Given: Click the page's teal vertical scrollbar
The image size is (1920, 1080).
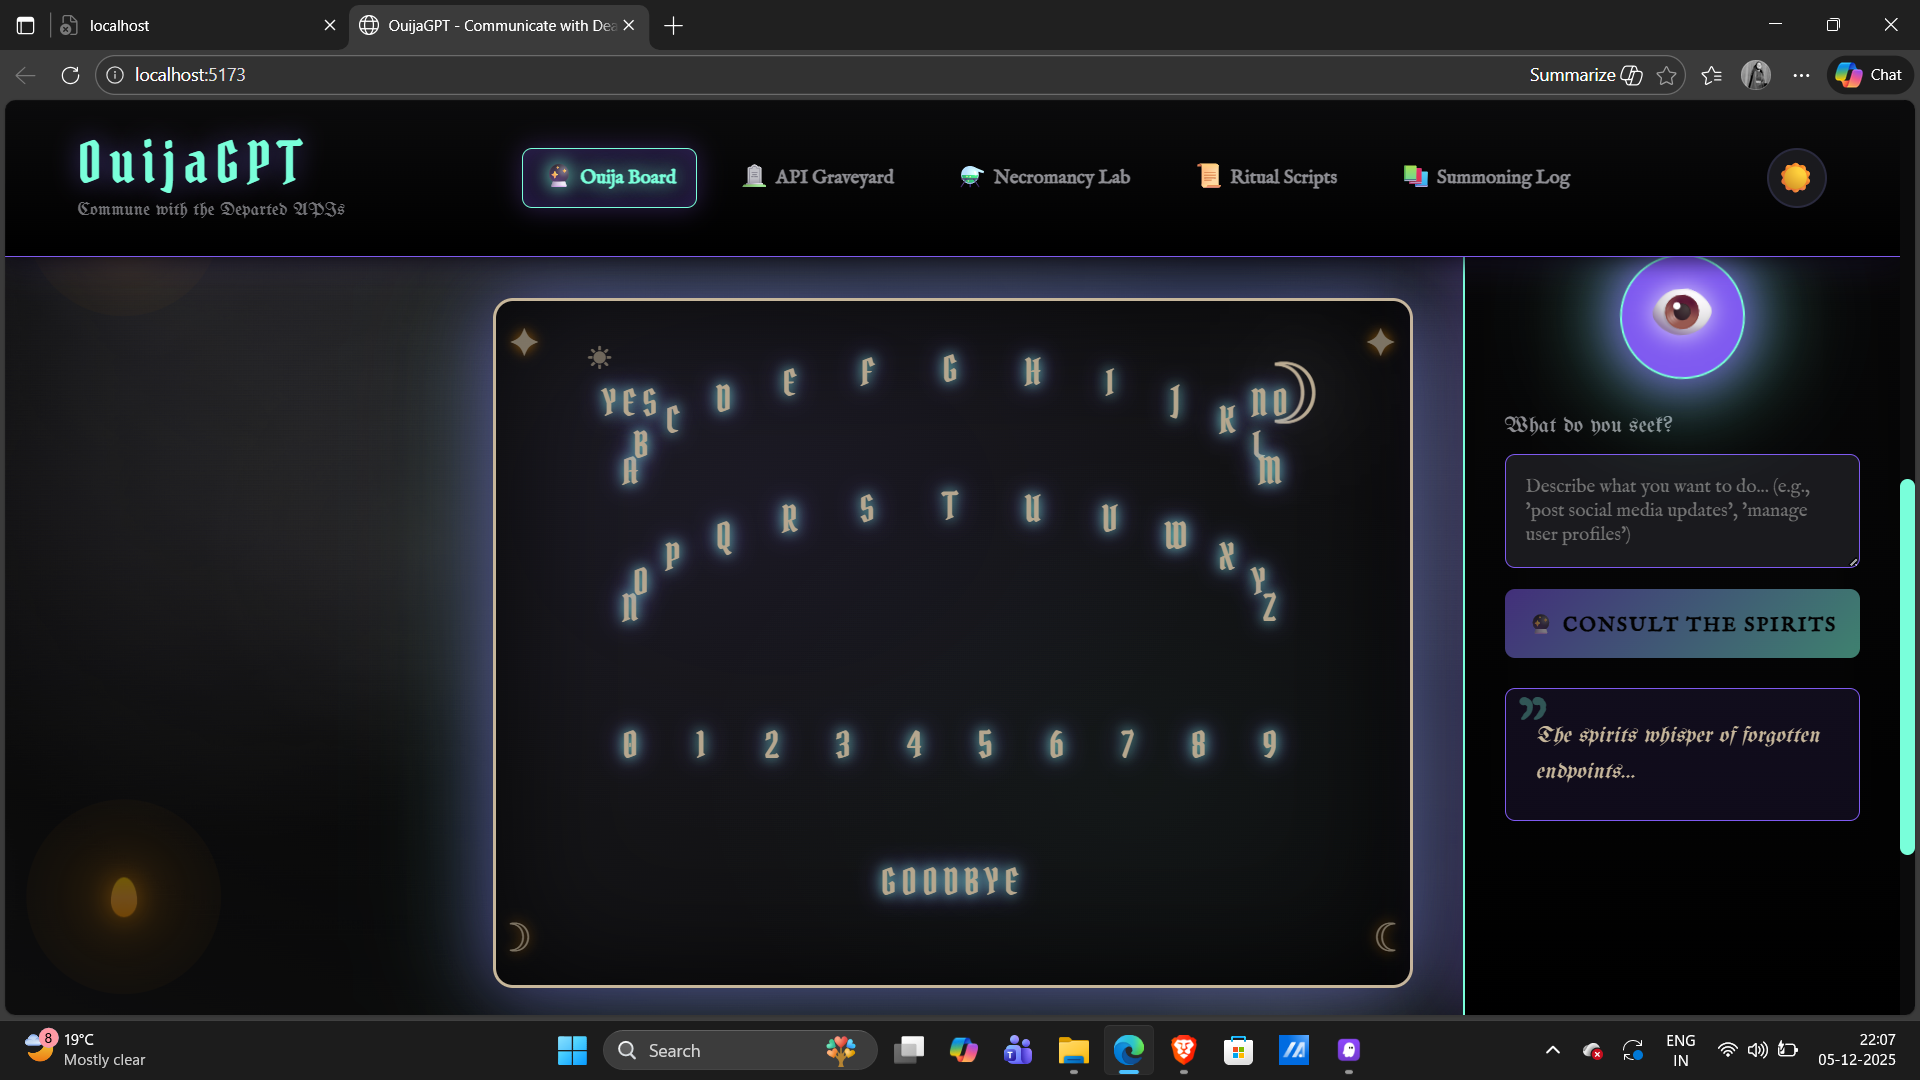Looking at the screenshot, I should (x=1907, y=666).
